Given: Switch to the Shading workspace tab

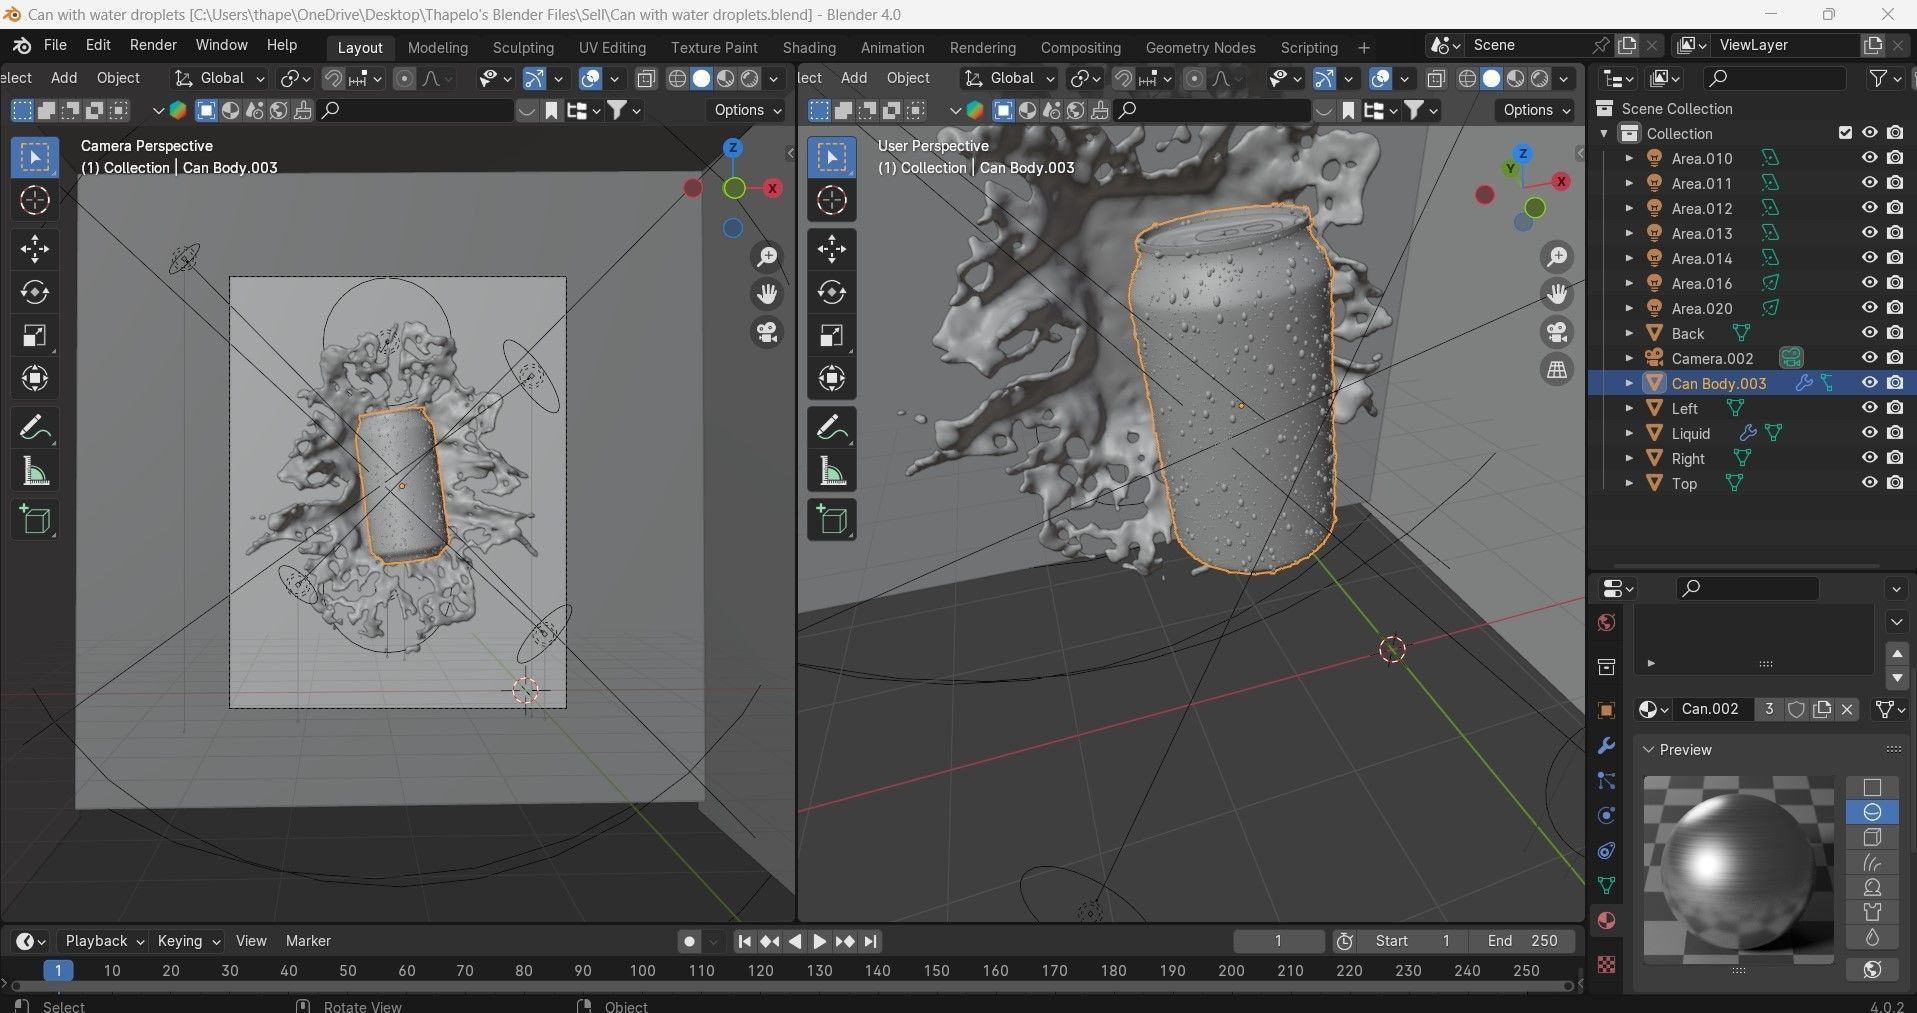Looking at the screenshot, I should pyautogui.click(x=808, y=47).
